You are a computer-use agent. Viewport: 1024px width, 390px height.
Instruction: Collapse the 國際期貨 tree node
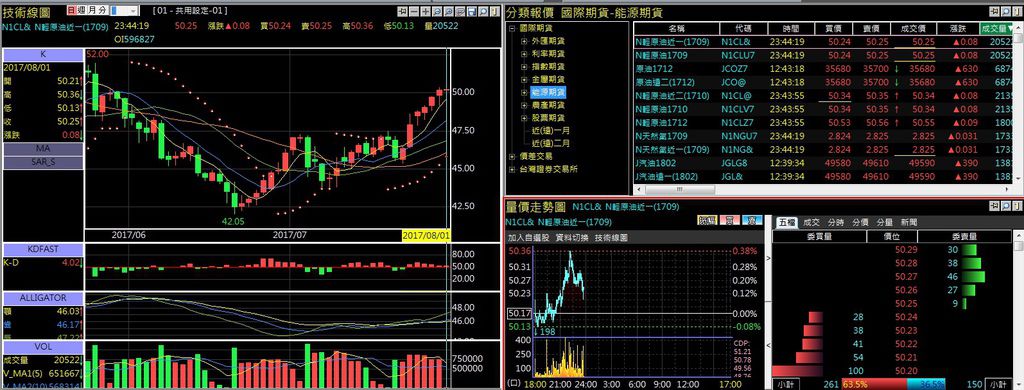pos(512,28)
